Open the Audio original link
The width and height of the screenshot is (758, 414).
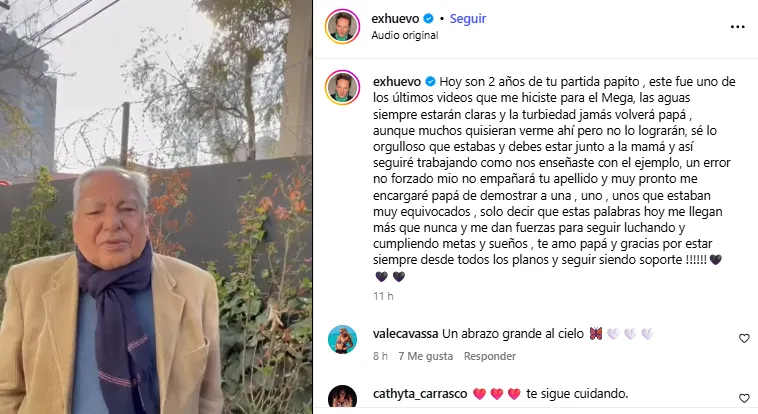click(405, 35)
